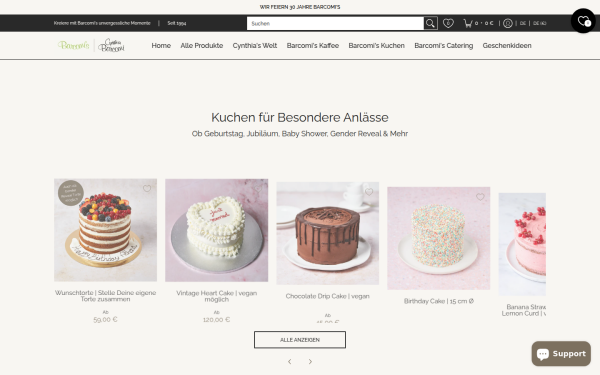Open the DE (€) currency selector
This screenshot has height=375, width=600.
[x=540, y=23]
